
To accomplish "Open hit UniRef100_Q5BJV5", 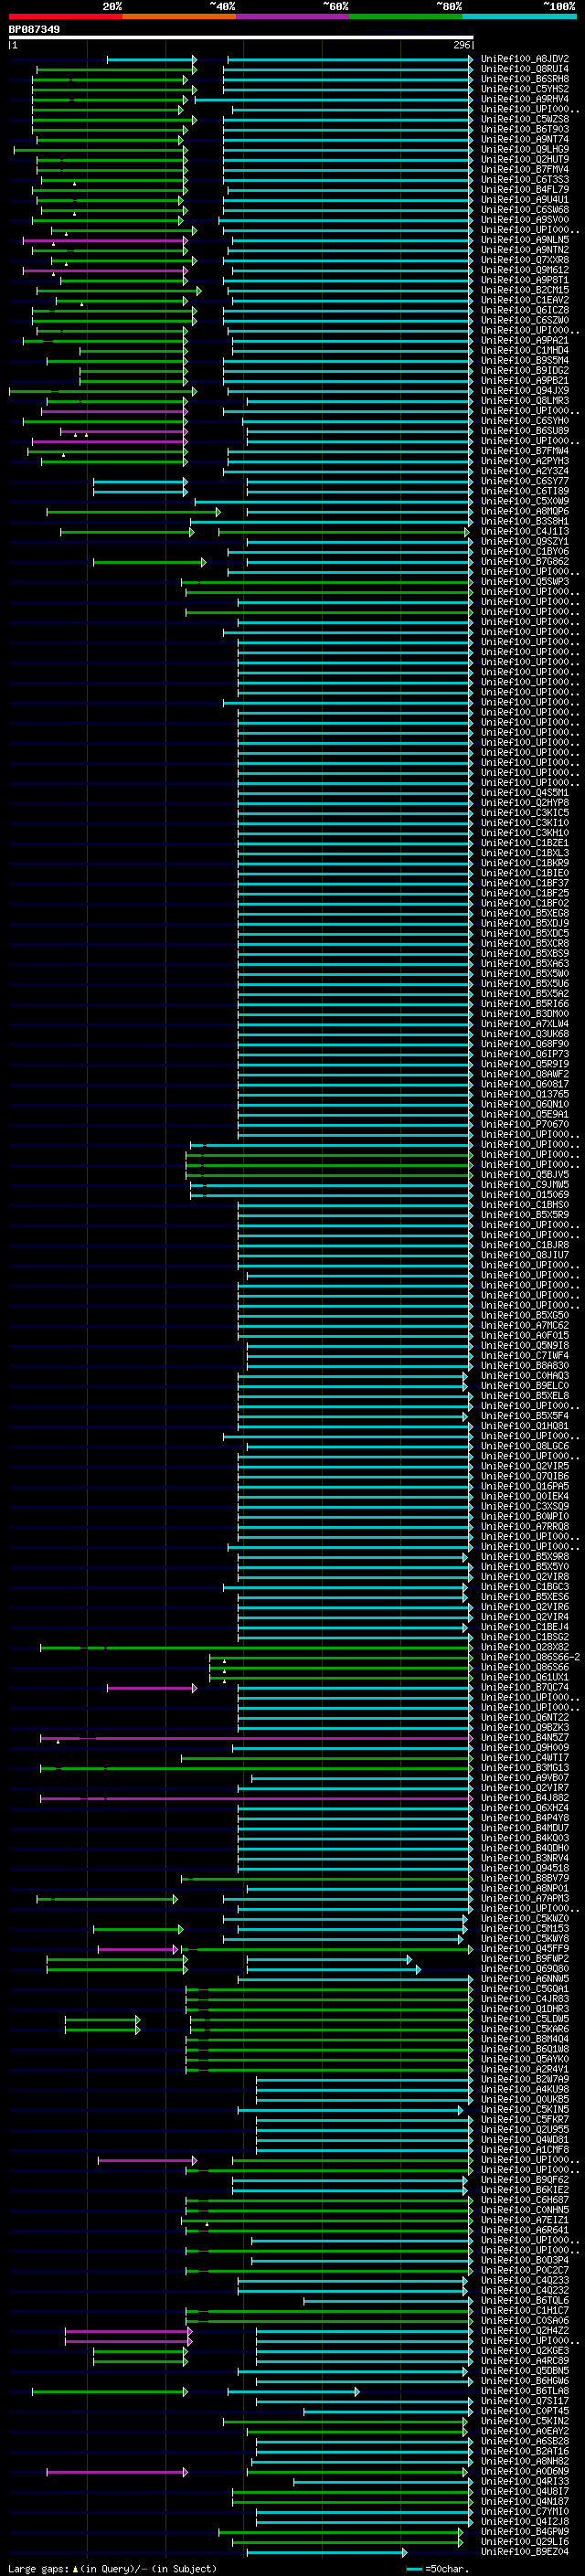I will point(525,1175).
